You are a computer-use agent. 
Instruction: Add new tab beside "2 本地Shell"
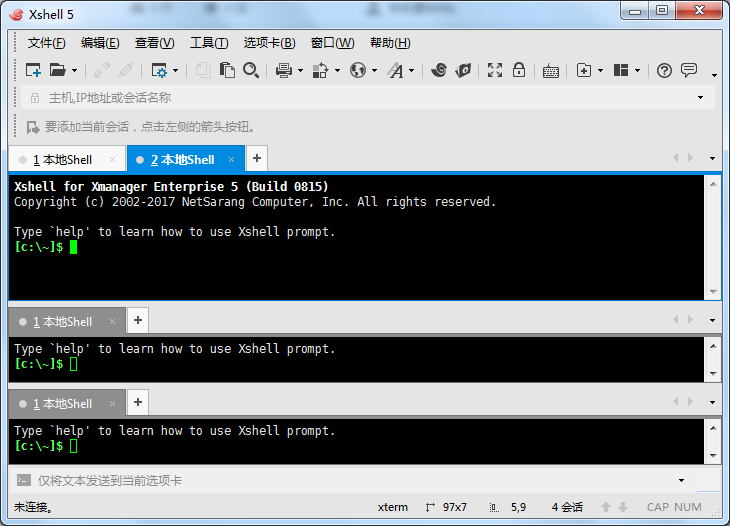click(x=257, y=158)
